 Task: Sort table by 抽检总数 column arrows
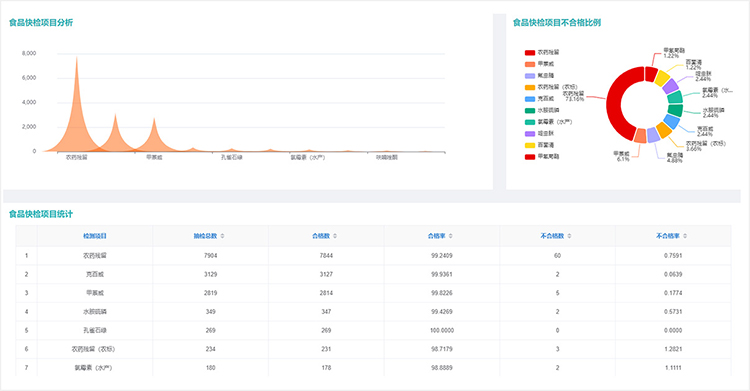pyautogui.click(x=222, y=236)
